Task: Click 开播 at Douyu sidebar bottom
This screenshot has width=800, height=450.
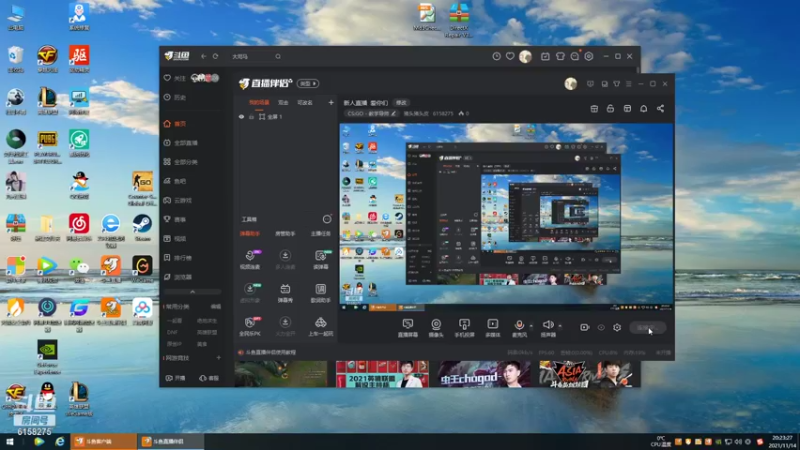Action: click(x=176, y=378)
